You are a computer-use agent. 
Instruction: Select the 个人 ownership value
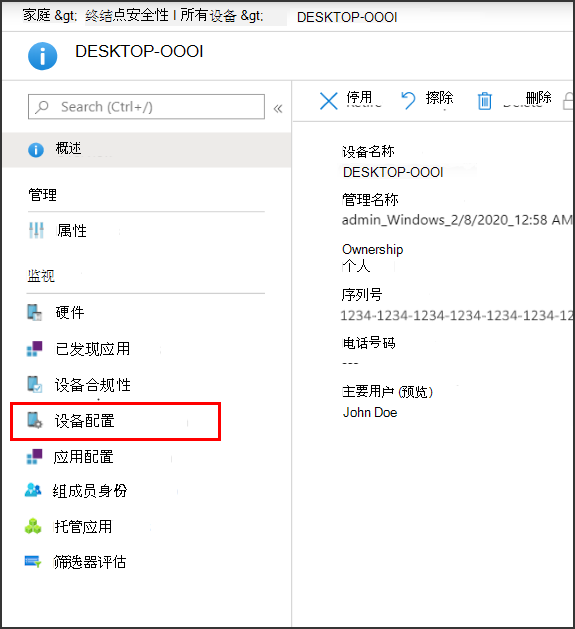coord(356,266)
